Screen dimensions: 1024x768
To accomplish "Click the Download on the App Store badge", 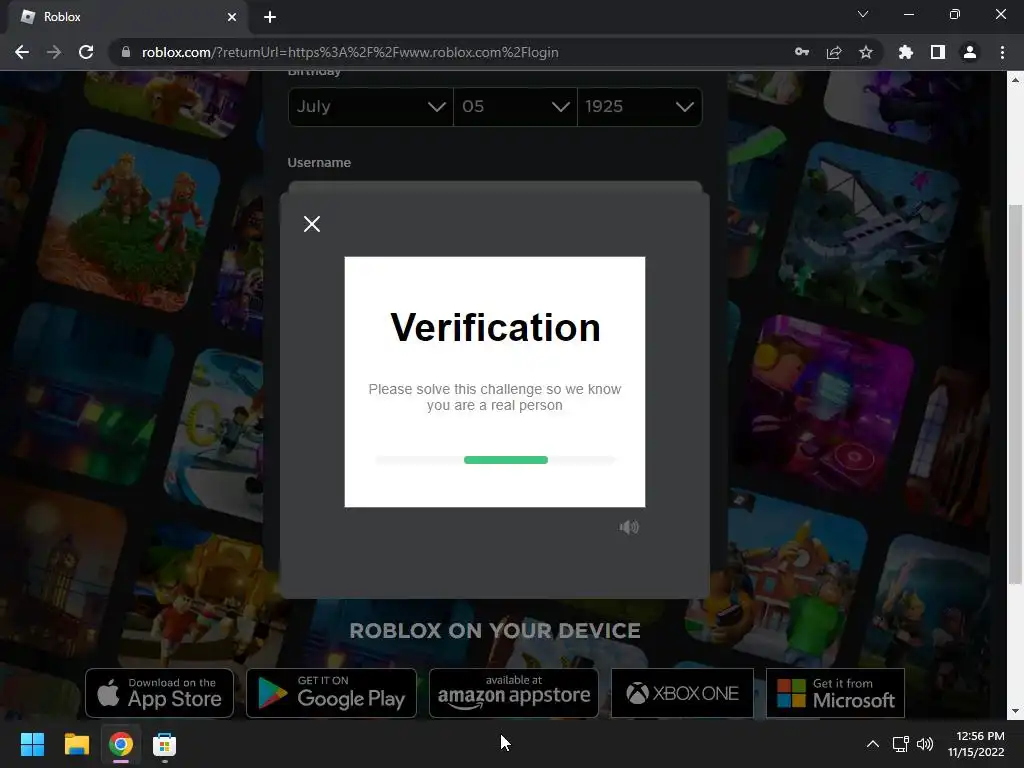I will pyautogui.click(x=159, y=693).
